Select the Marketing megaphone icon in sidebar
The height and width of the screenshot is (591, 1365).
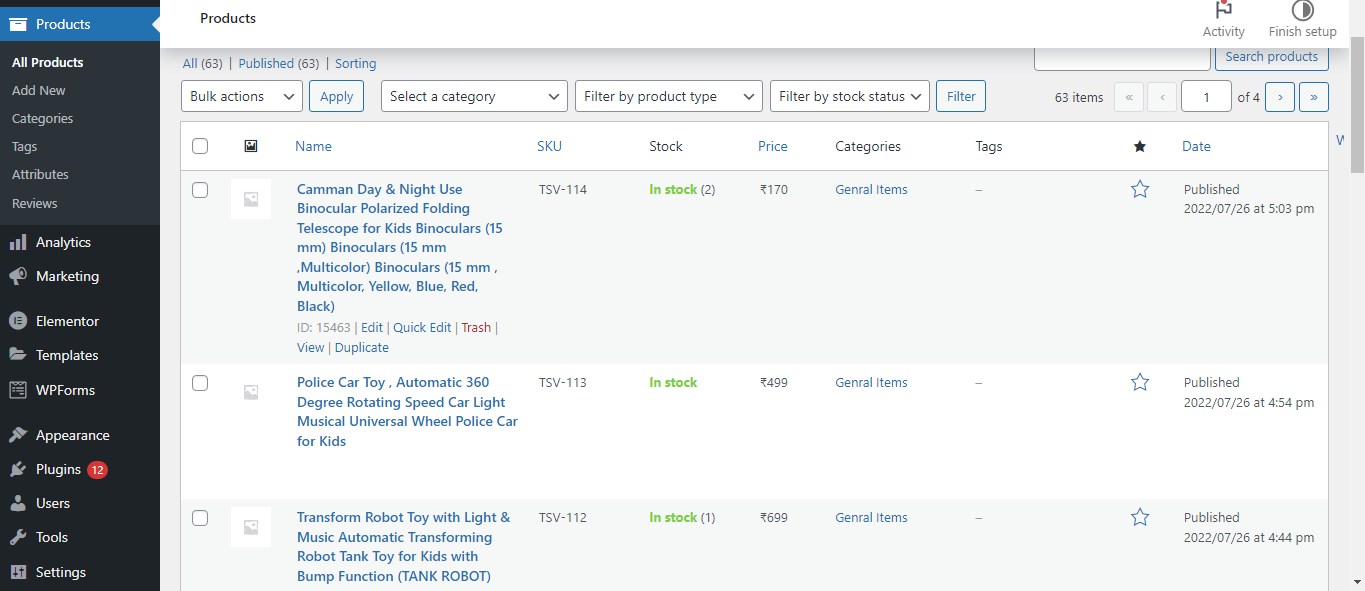(18, 276)
